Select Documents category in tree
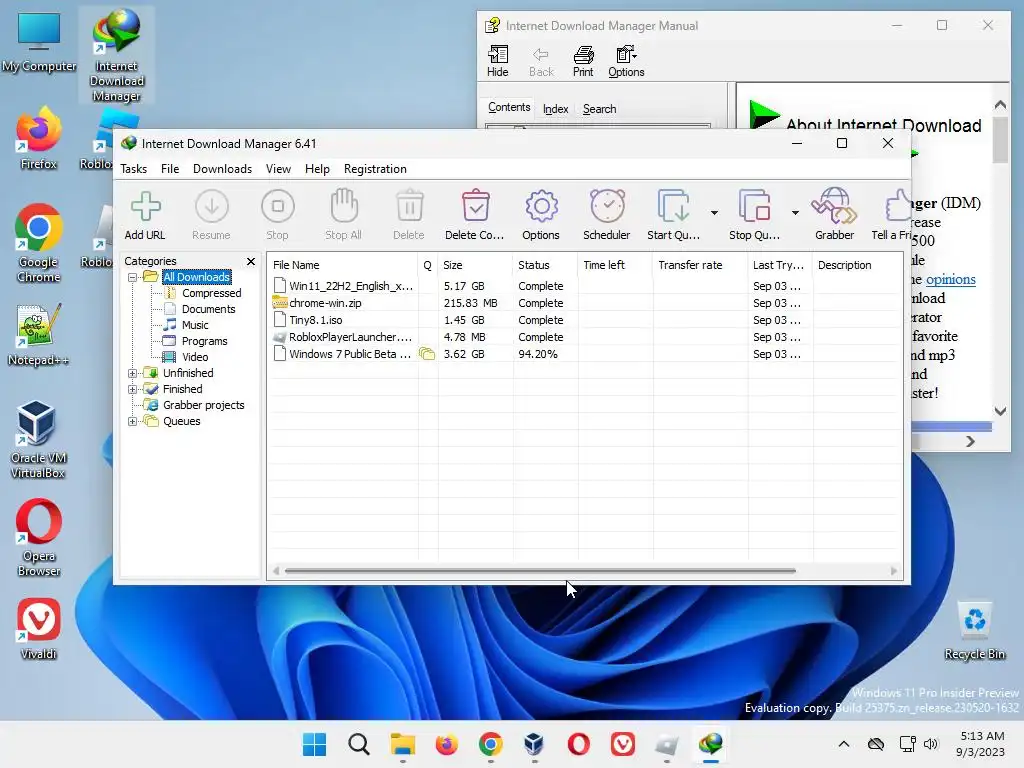Viewport: 1024px width, 768px height. 208,309
